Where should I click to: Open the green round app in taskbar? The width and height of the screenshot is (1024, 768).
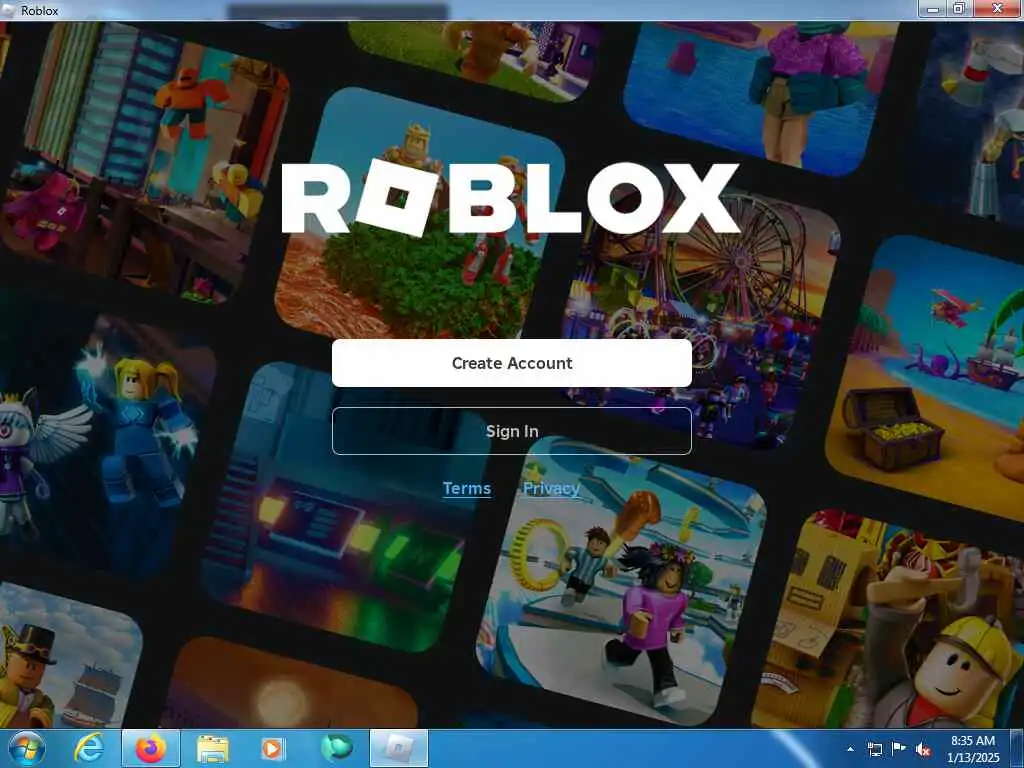337,748
